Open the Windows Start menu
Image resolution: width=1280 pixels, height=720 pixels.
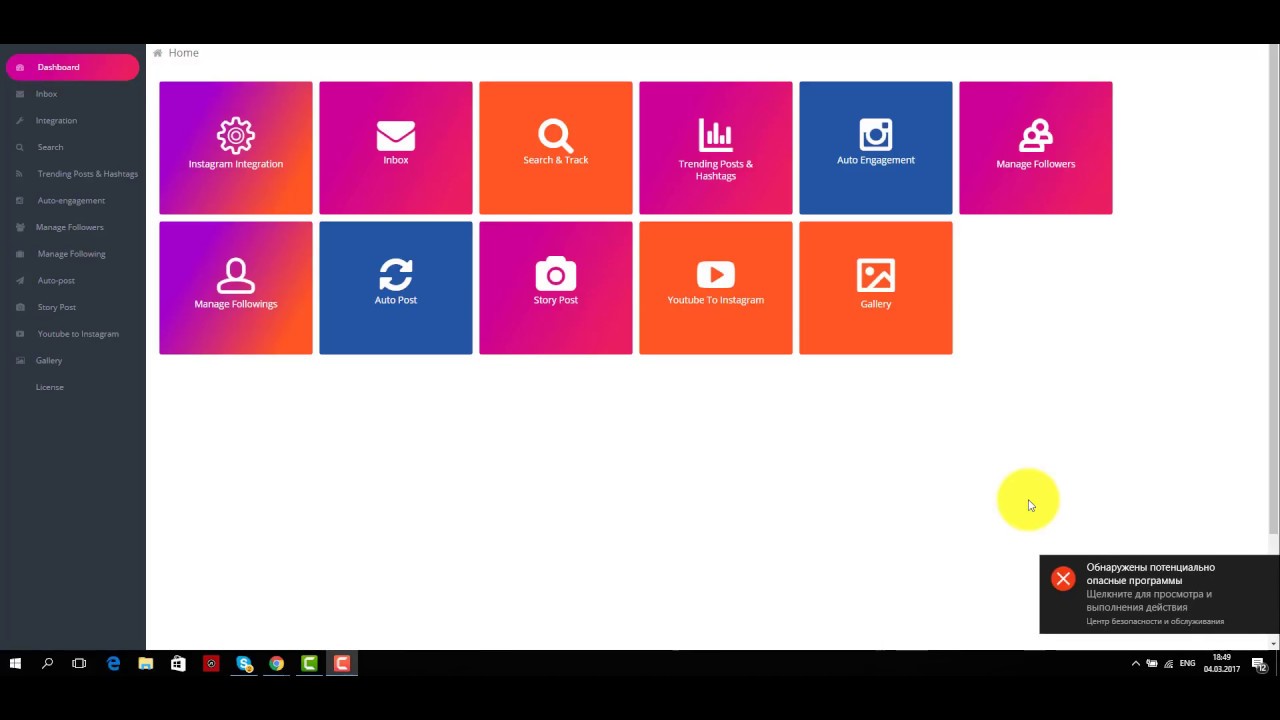[x=15, y=663]
